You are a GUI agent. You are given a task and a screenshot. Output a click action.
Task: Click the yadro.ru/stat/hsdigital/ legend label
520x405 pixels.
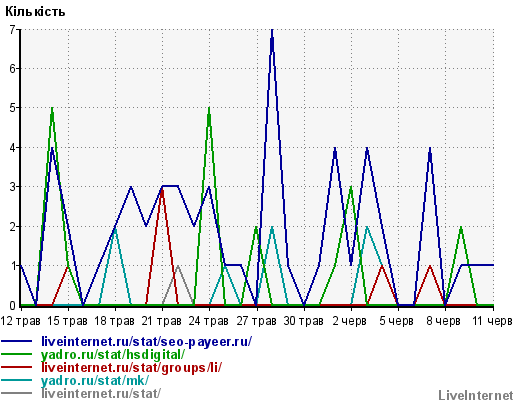113,355
